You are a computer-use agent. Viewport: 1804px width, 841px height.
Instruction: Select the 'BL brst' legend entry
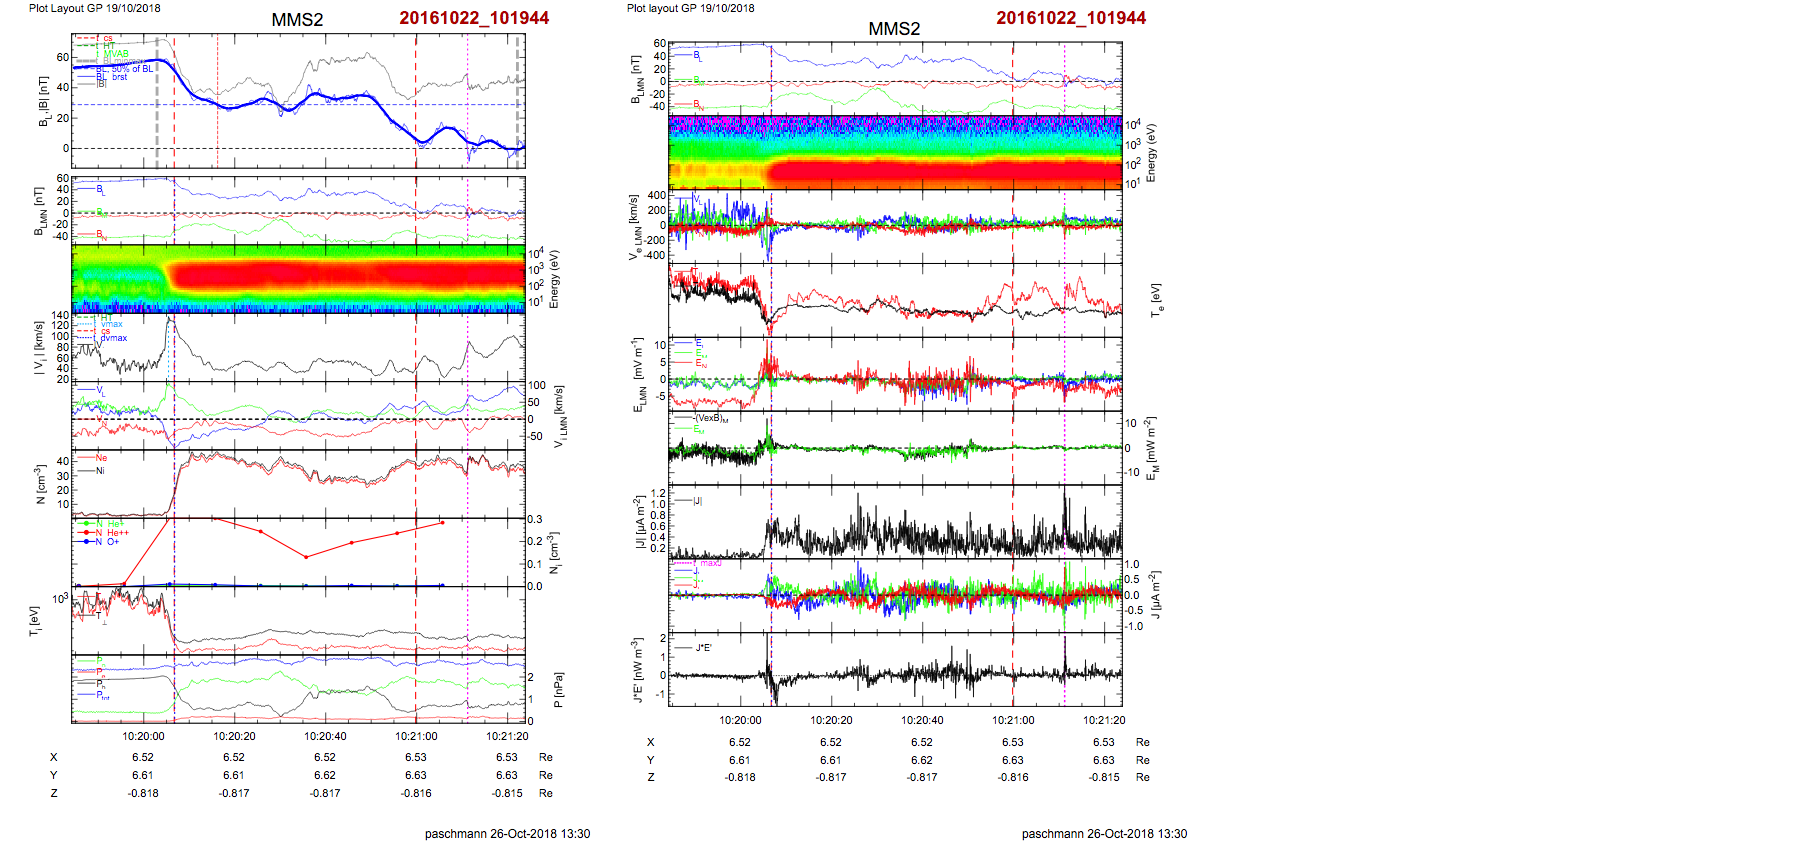click(113, 77)
